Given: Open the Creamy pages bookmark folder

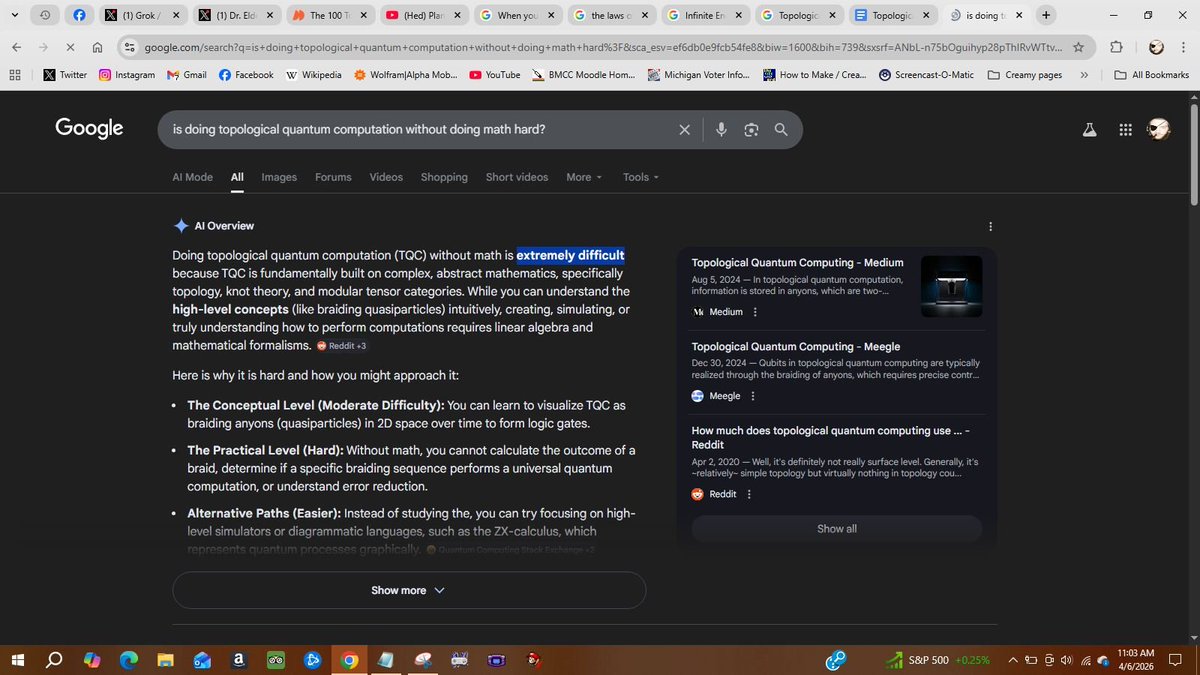Looking at the screenshot, I should (x=1025, y=75).
